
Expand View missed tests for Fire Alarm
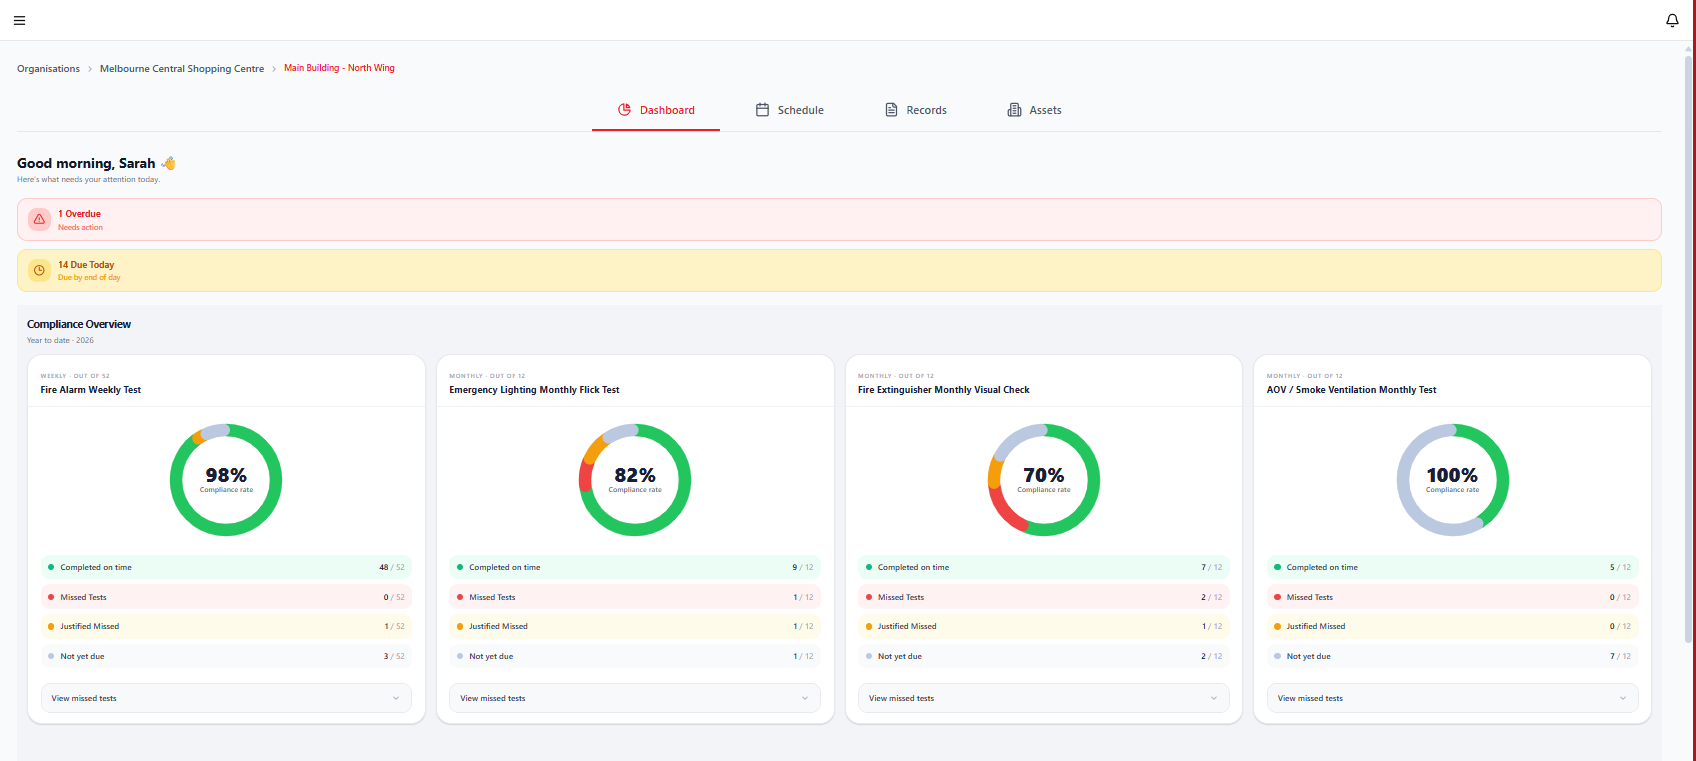(x=226, y=698)
